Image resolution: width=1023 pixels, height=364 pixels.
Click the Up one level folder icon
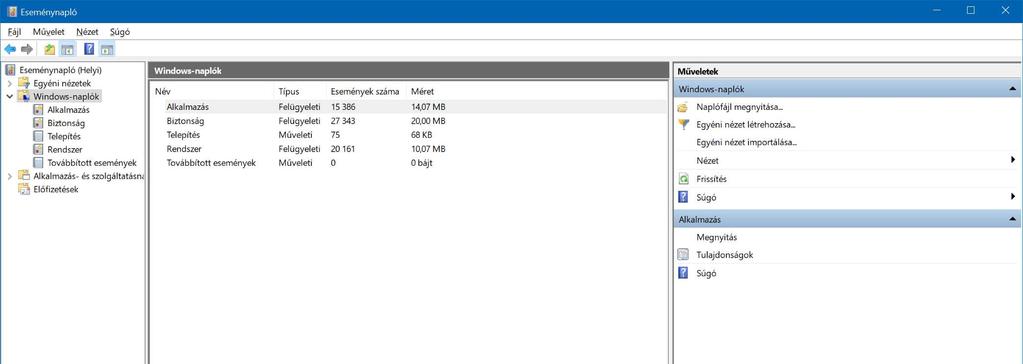pos(50,49)
